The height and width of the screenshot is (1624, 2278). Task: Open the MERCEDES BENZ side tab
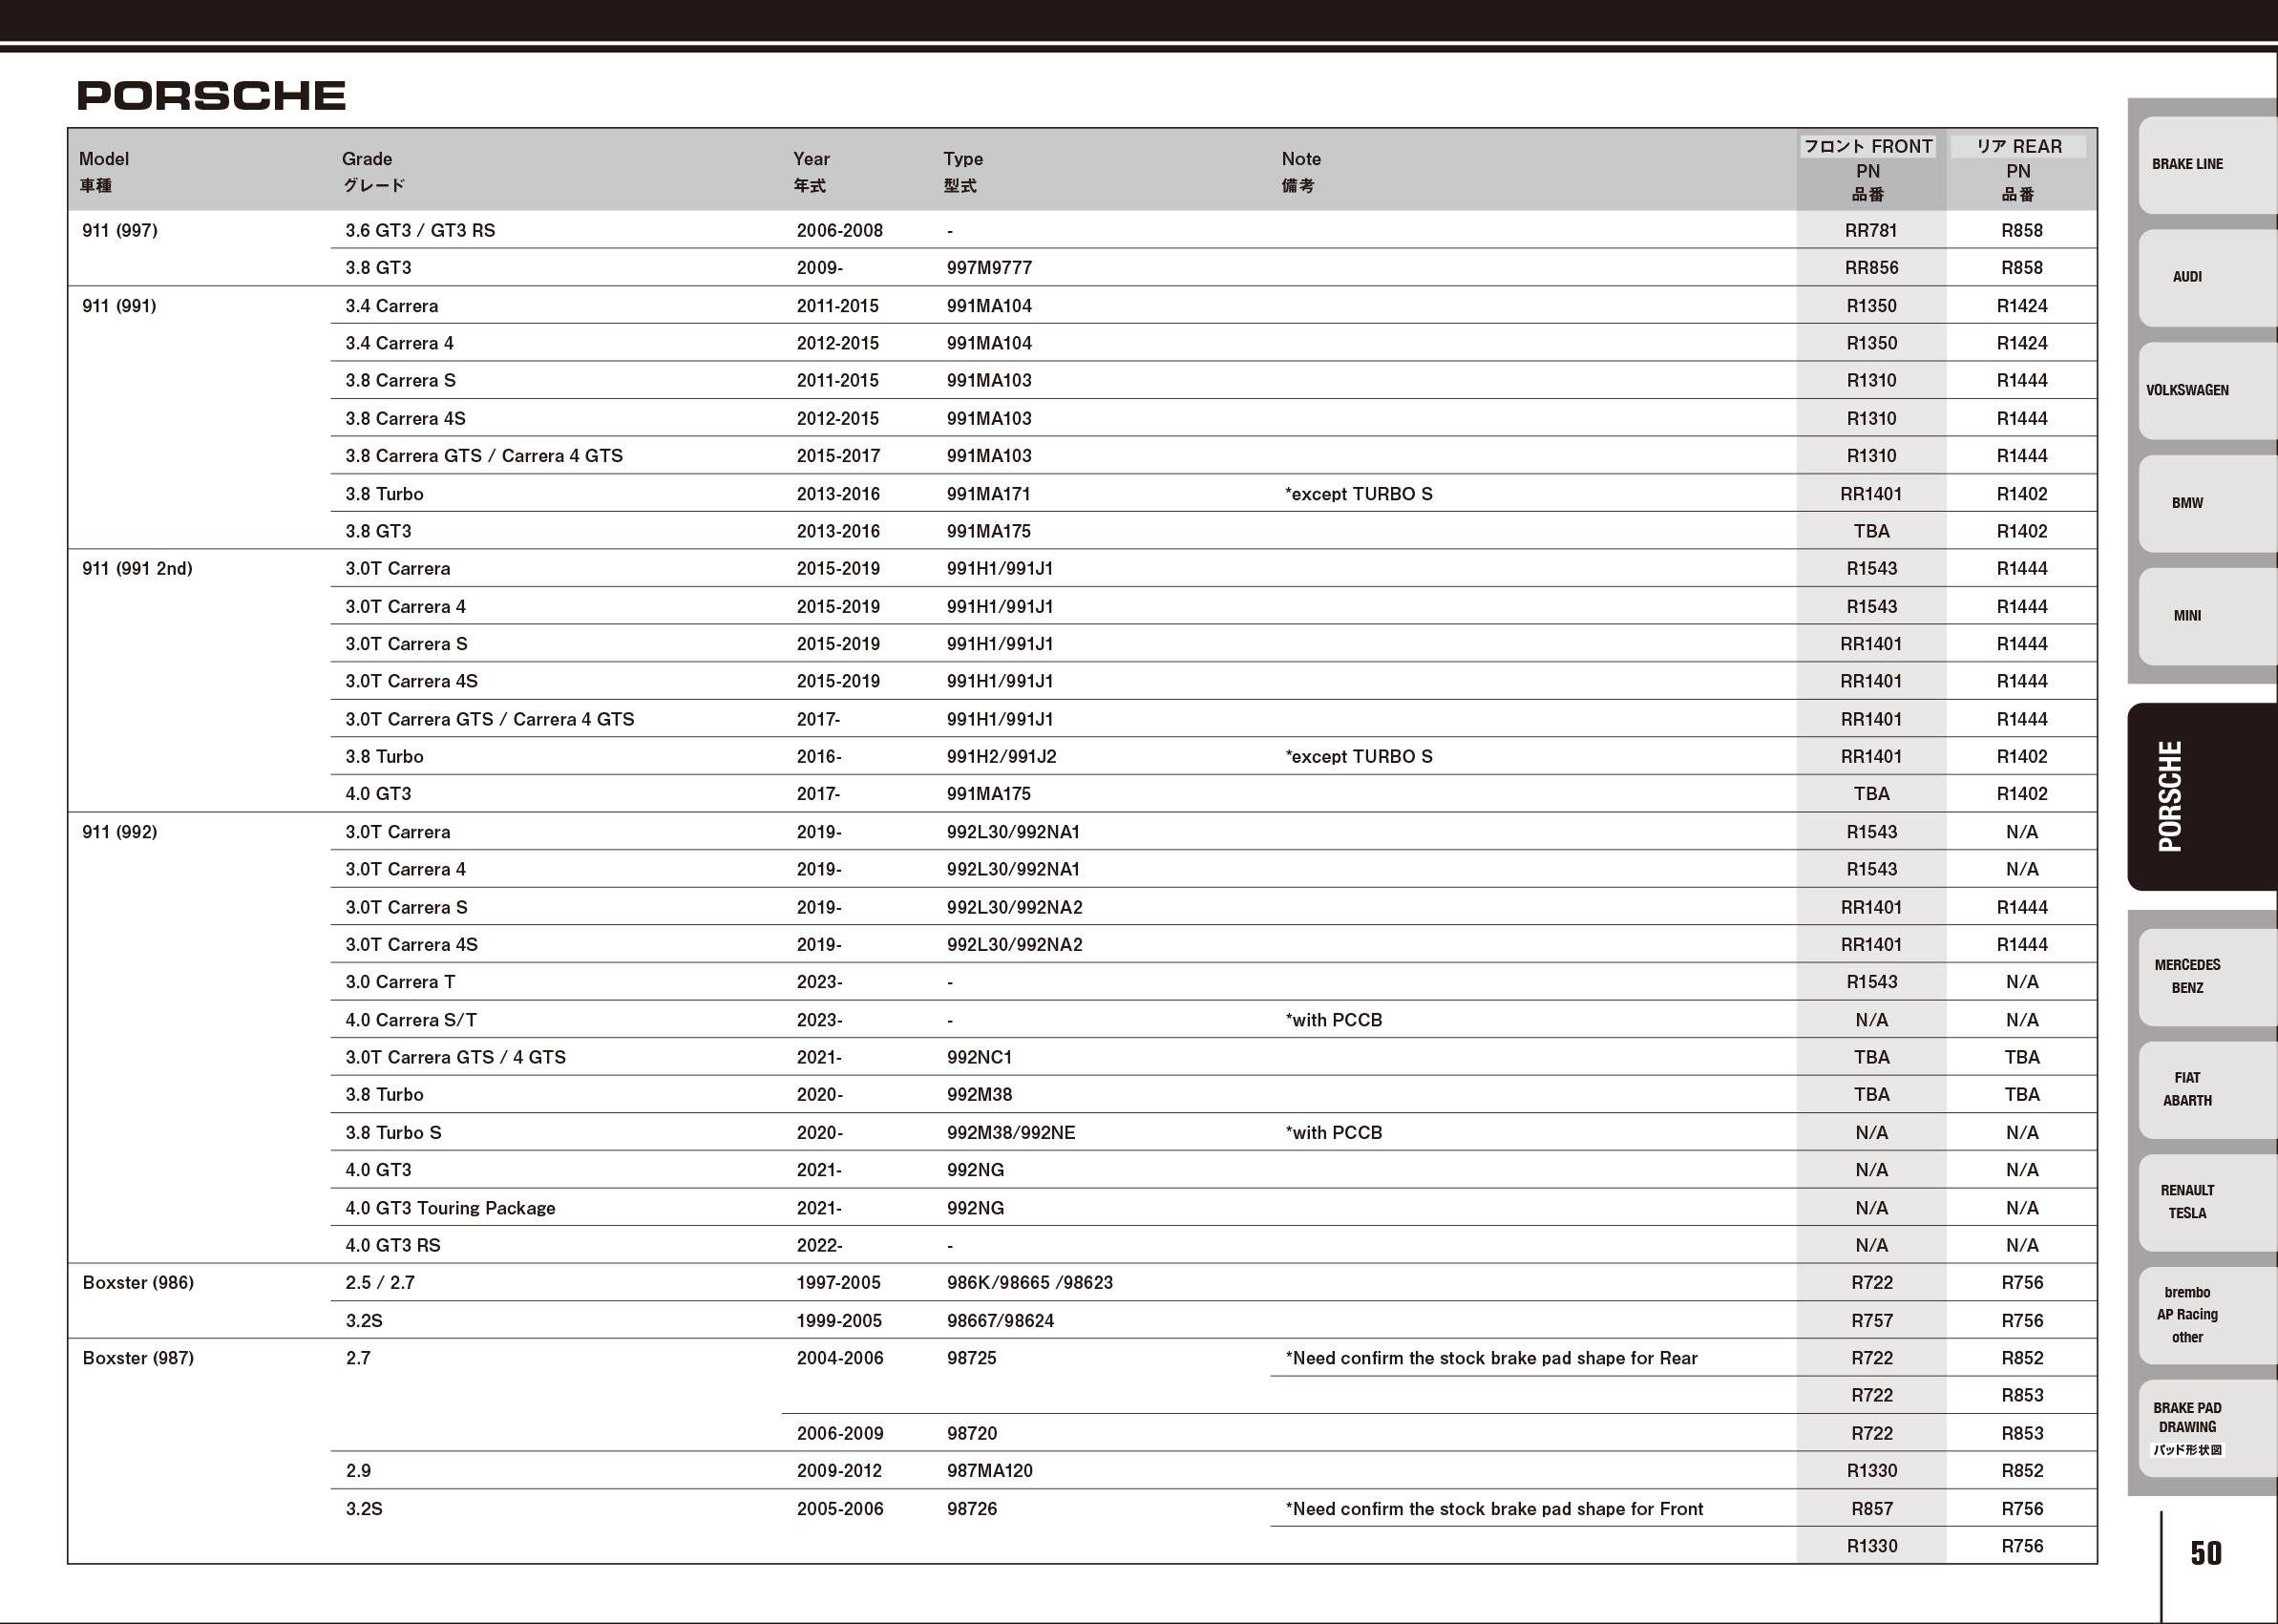(x=2207, y=977)
